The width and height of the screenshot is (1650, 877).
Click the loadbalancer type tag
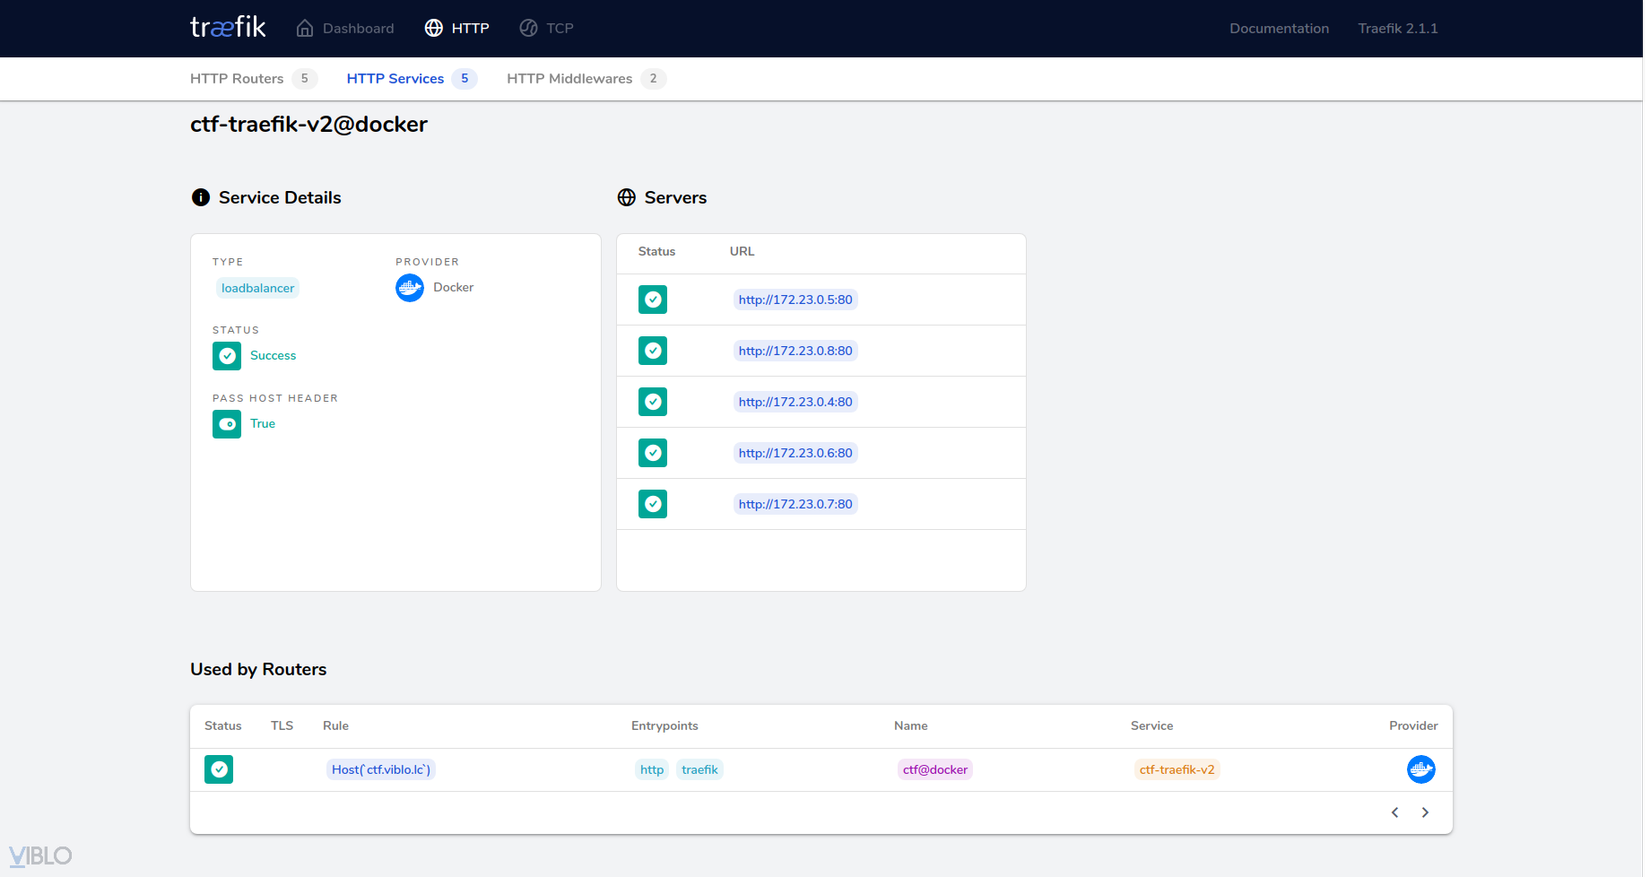pos(258,288)
